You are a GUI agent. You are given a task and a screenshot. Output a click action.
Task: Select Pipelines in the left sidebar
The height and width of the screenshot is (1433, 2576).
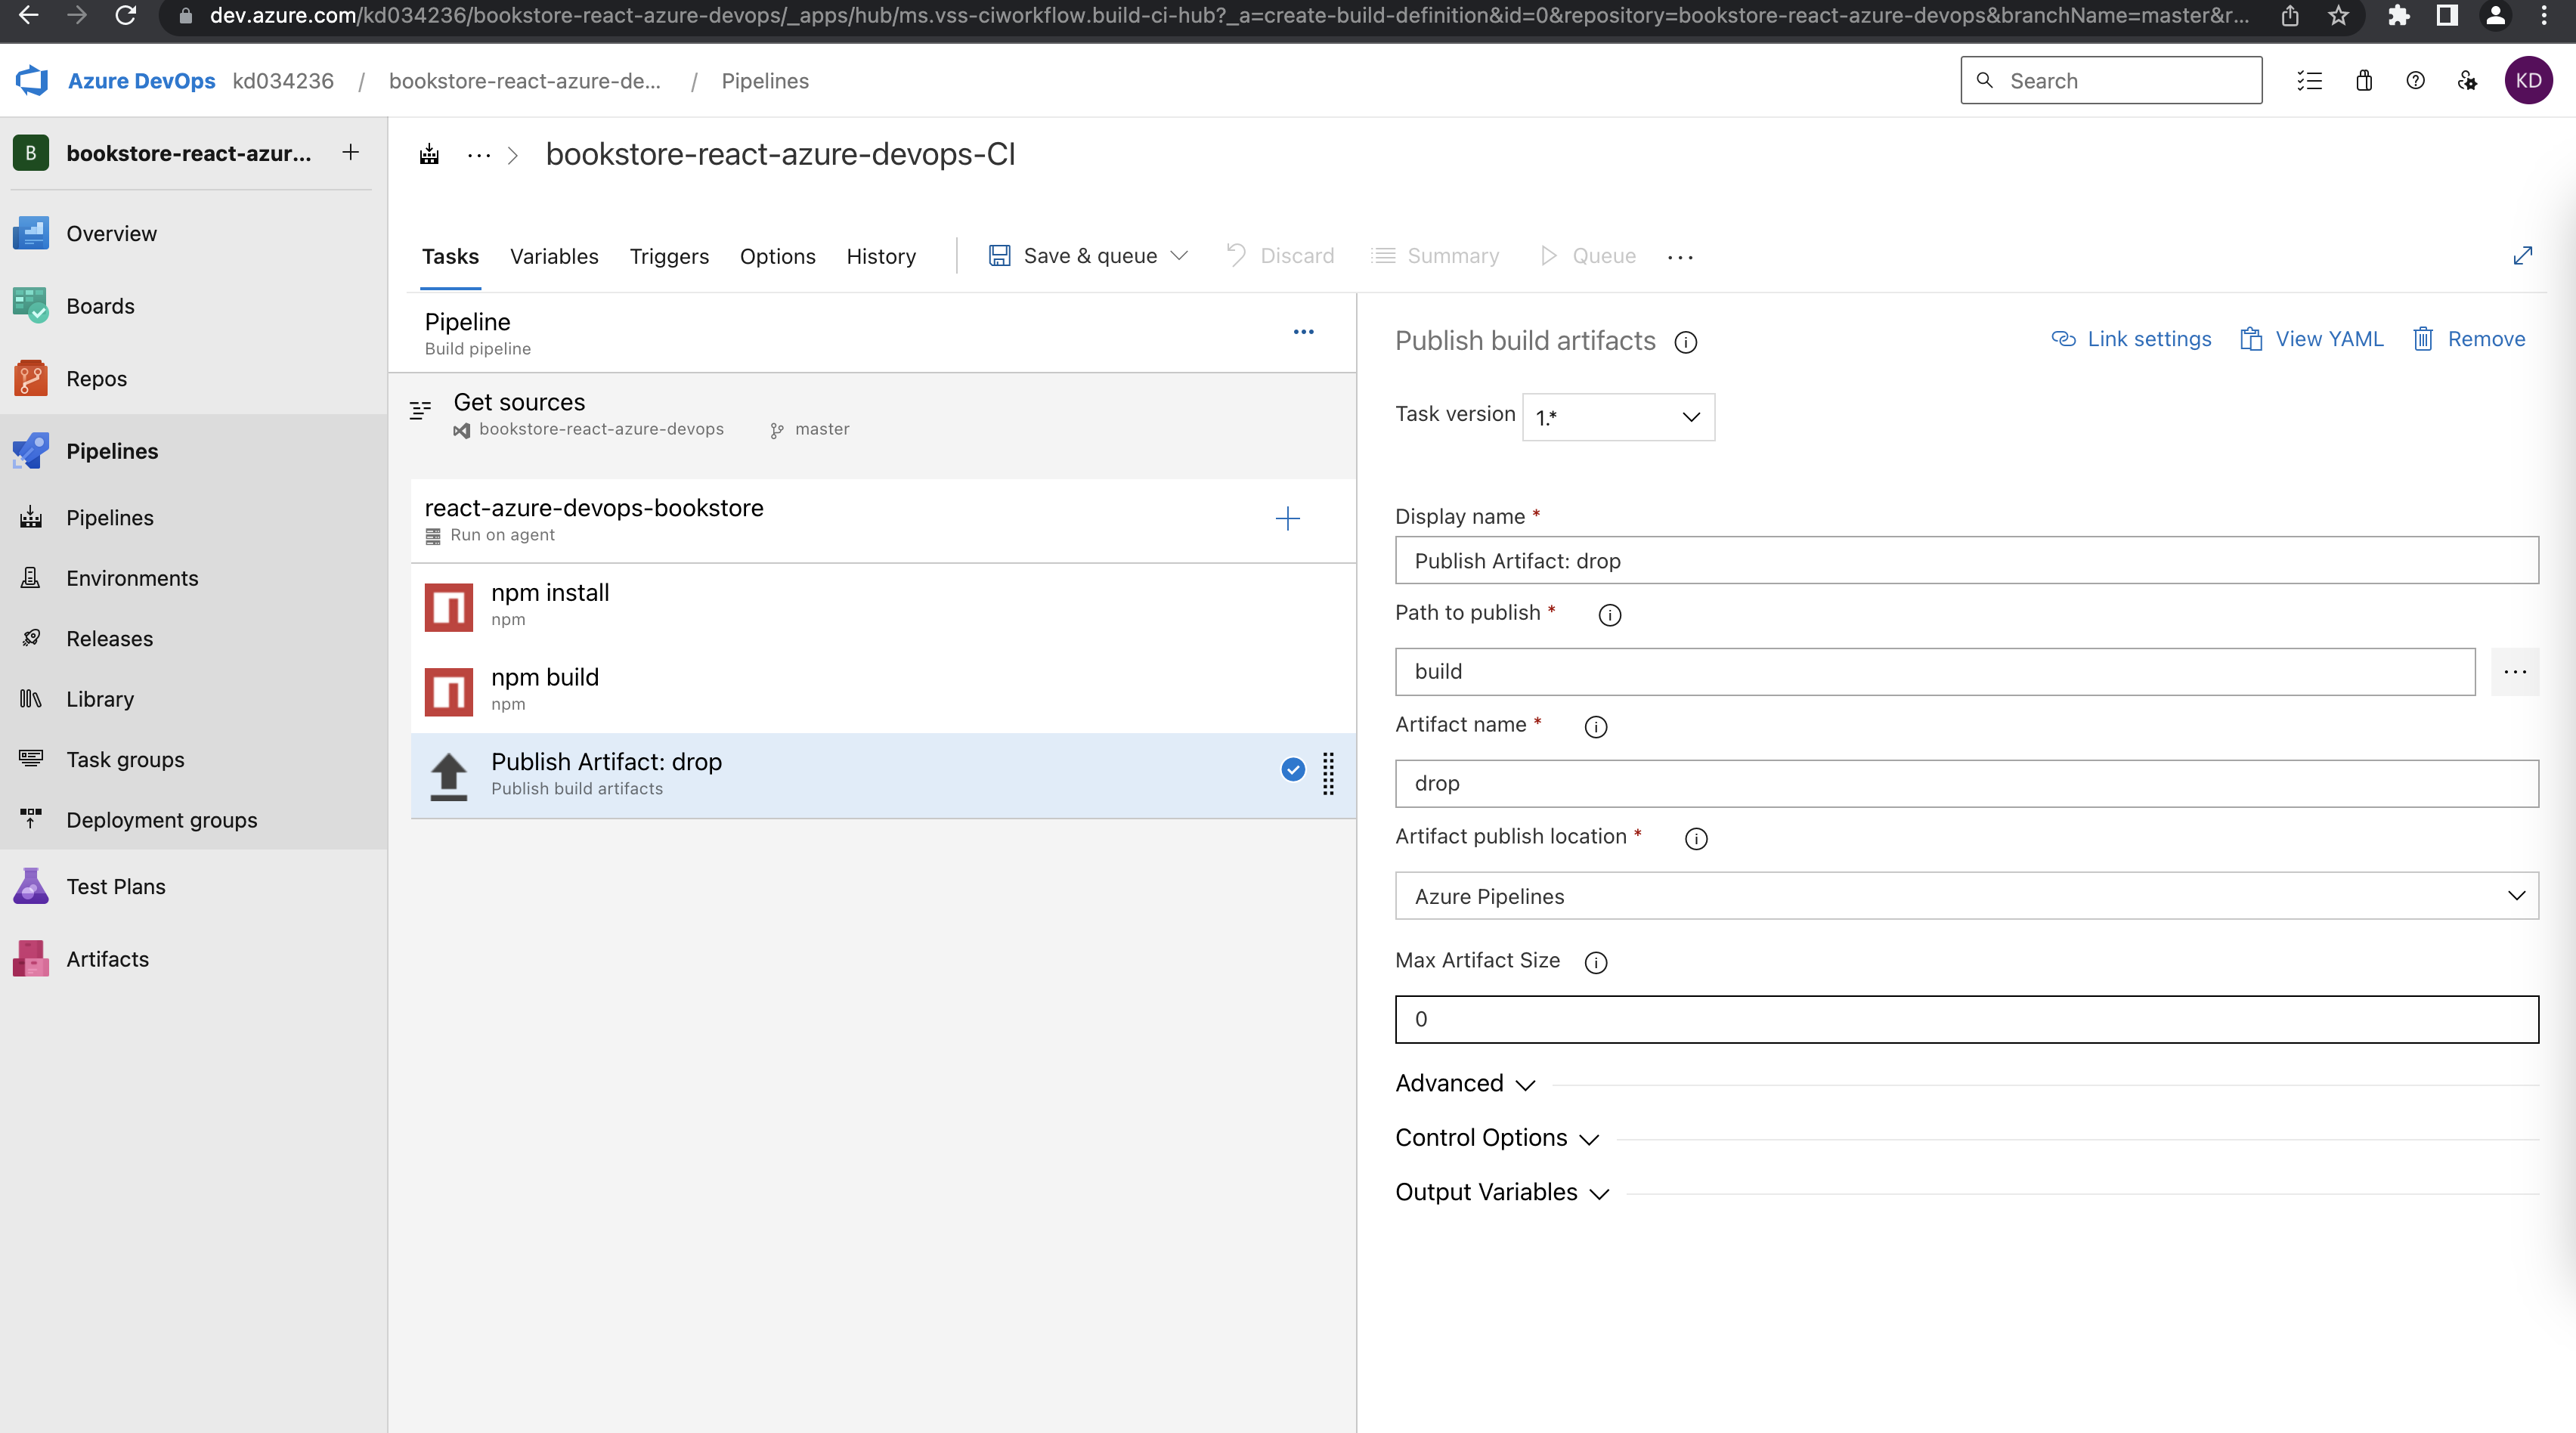[x=111, y=450]
